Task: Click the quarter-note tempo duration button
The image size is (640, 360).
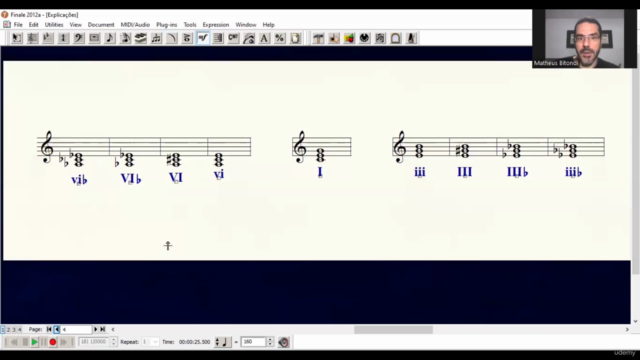Action: (223, 342)
